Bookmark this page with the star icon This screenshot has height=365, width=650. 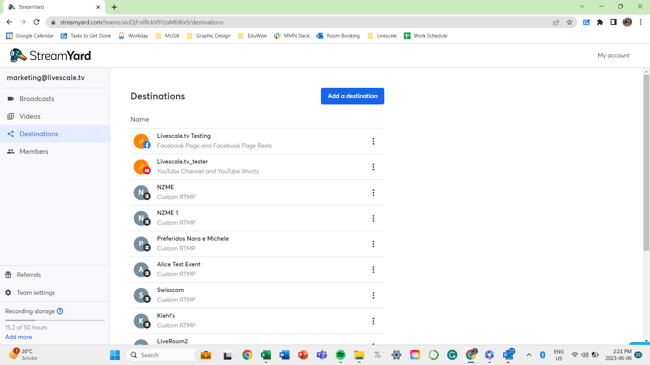(x=569, y=22)
